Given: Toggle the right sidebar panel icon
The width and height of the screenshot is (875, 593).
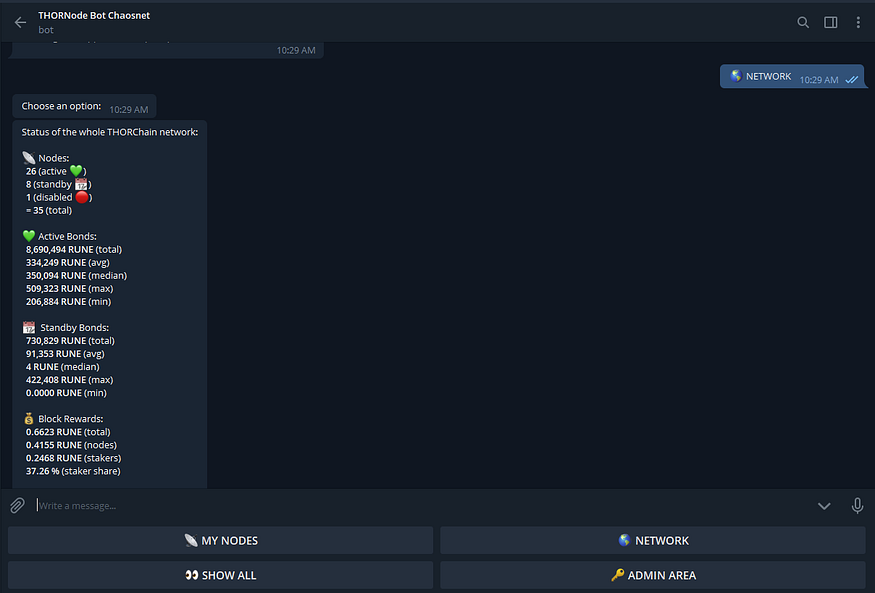Looking at the screenshot, I should [830, 22].
